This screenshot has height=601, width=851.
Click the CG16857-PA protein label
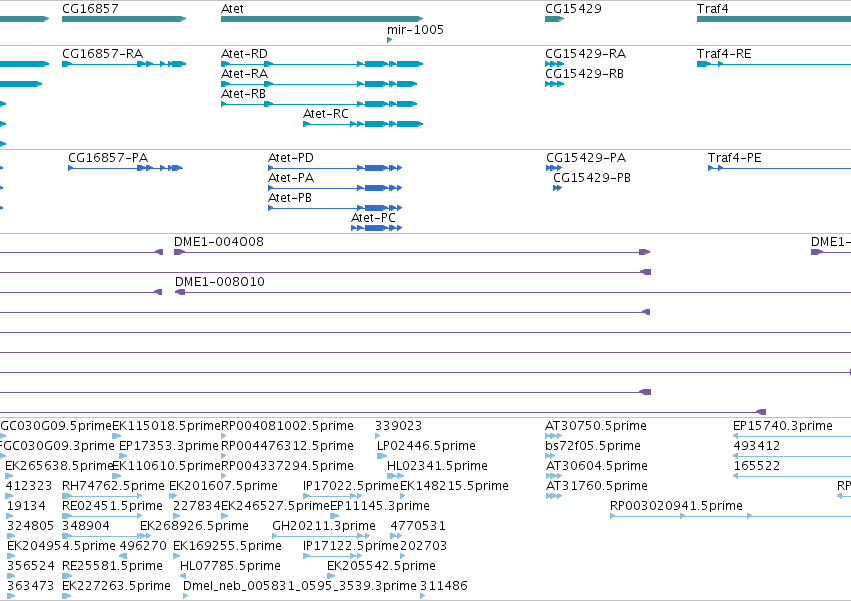[107, 157]
